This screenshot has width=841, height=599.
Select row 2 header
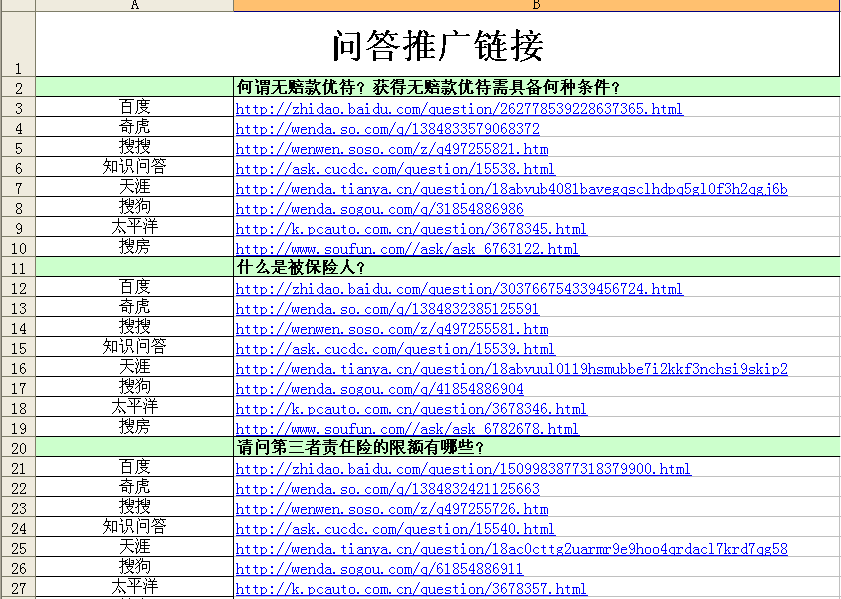click(x=18, y=87)
